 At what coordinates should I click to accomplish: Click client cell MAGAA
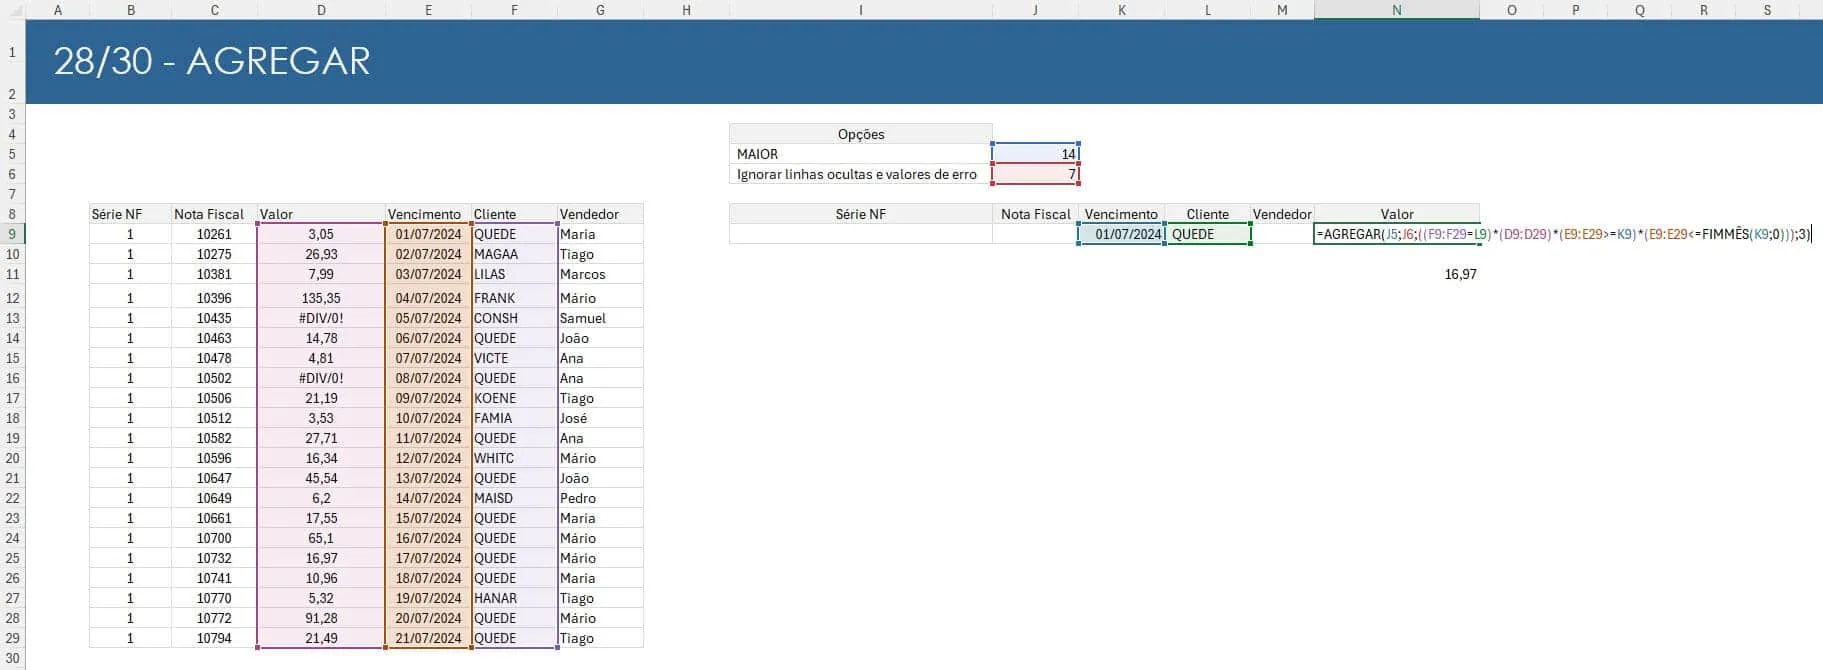514,254
